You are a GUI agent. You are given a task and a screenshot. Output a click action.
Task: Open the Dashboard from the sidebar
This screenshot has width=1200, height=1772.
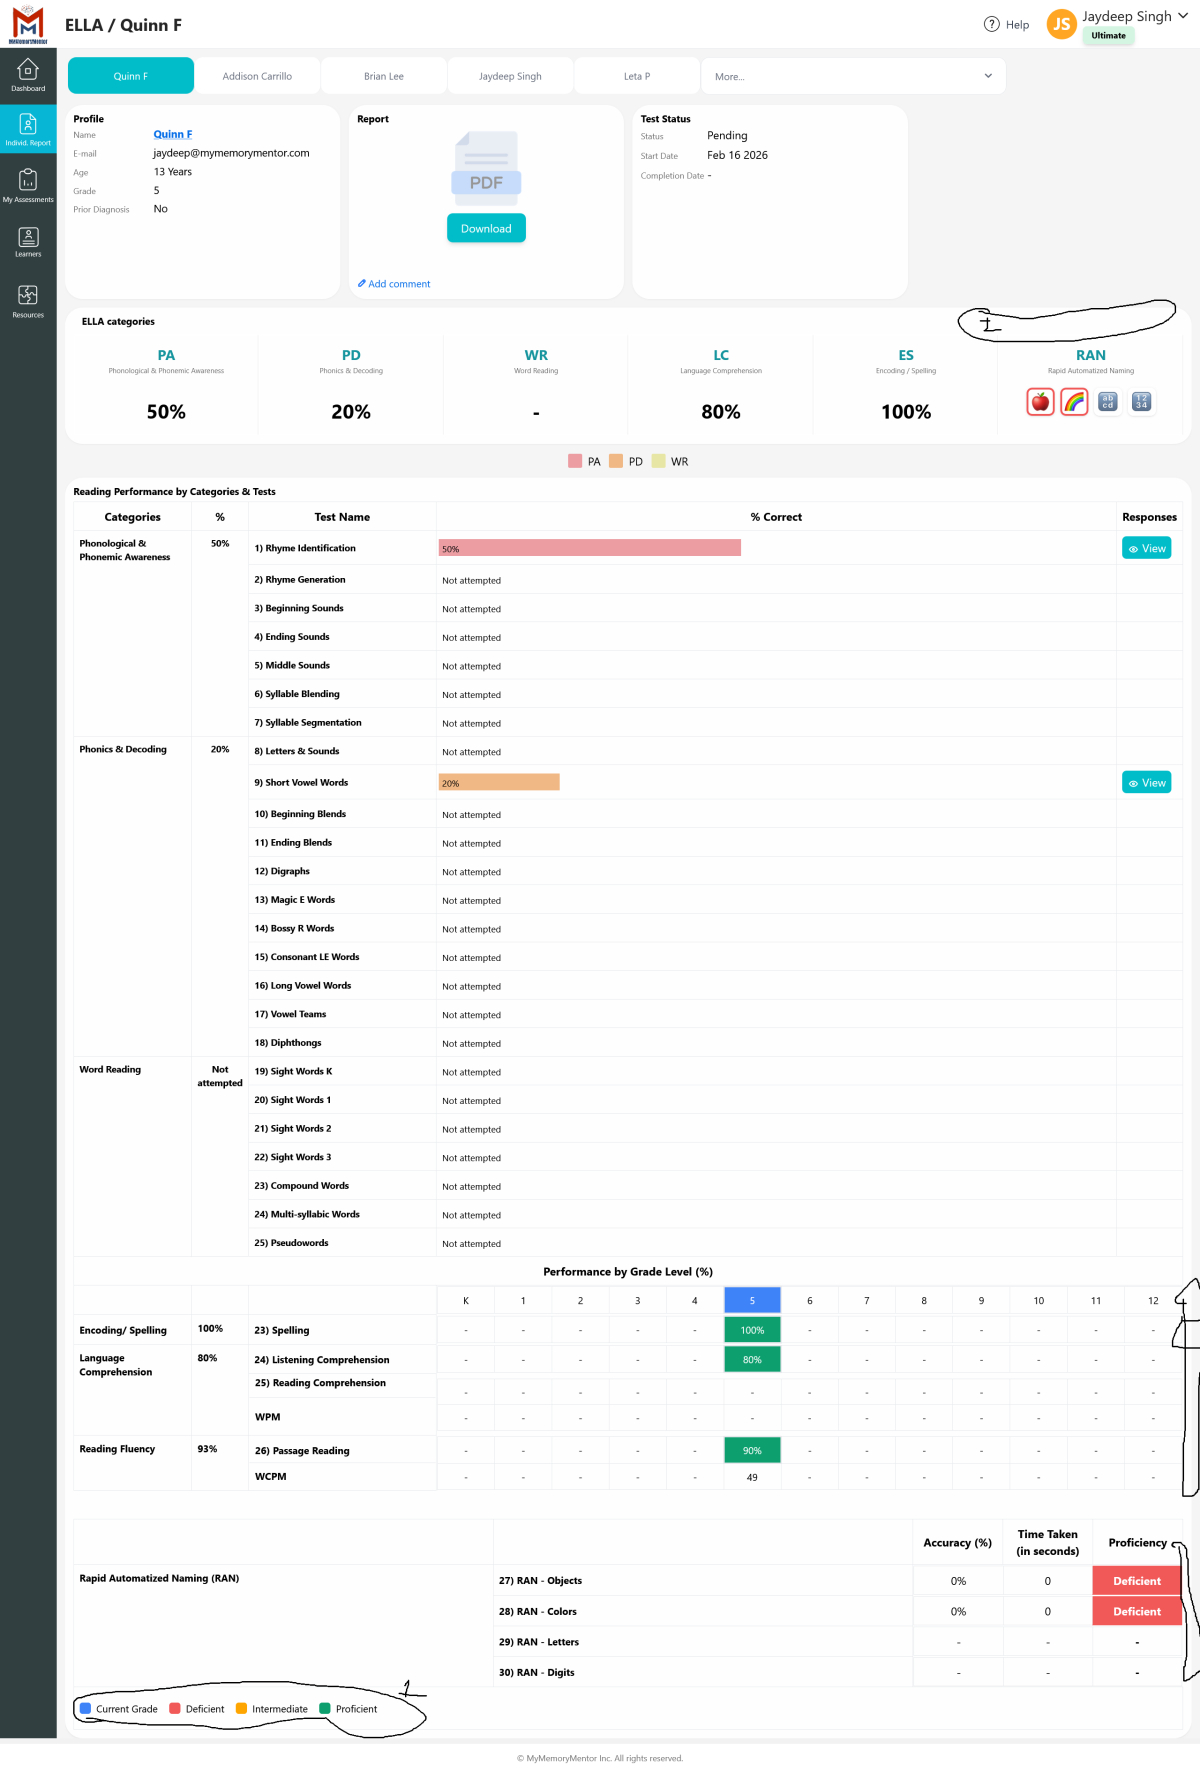pyautogui.click(x=28, y=75)
